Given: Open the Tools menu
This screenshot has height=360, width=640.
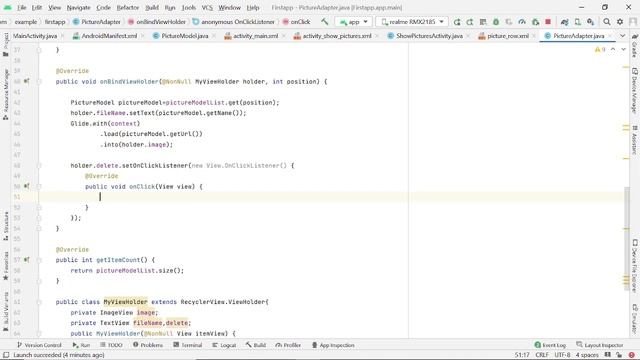Looking at the screenshot, I should (x=189, y=7).
